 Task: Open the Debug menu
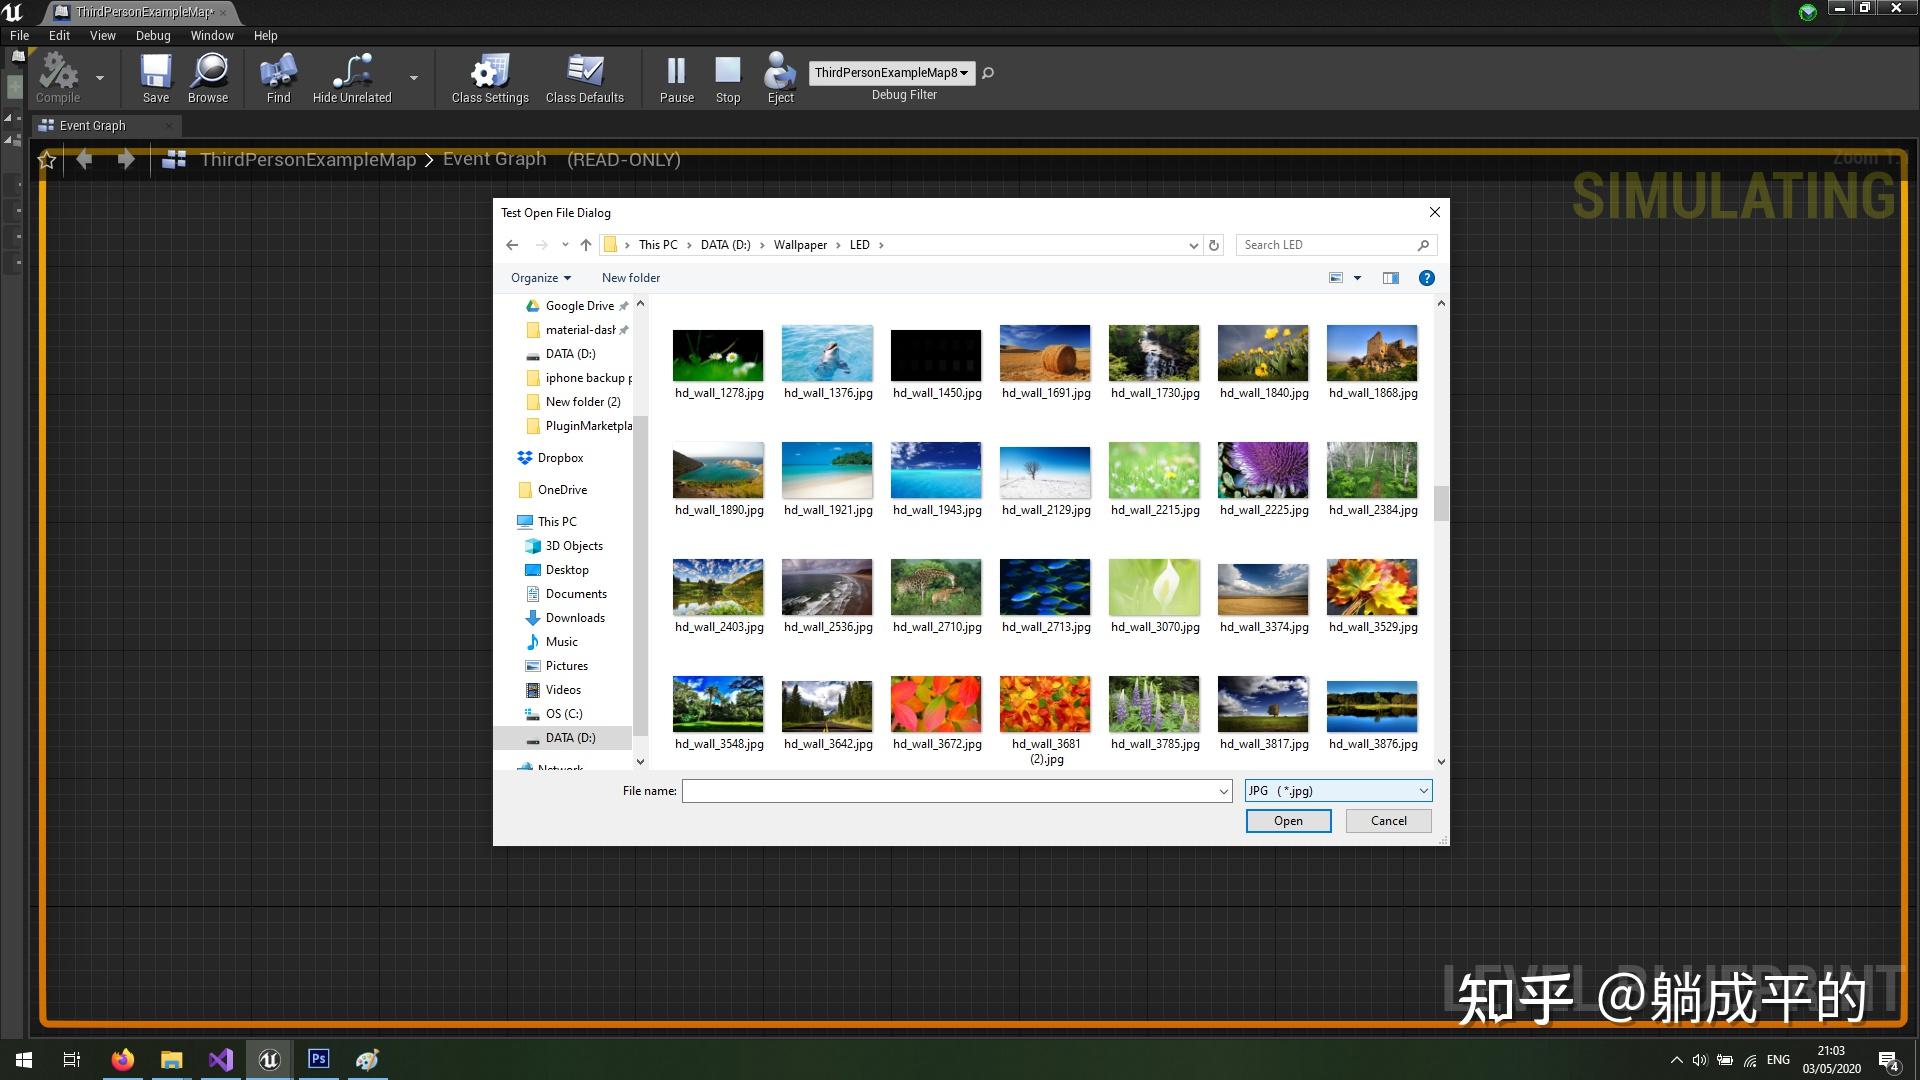153,35
